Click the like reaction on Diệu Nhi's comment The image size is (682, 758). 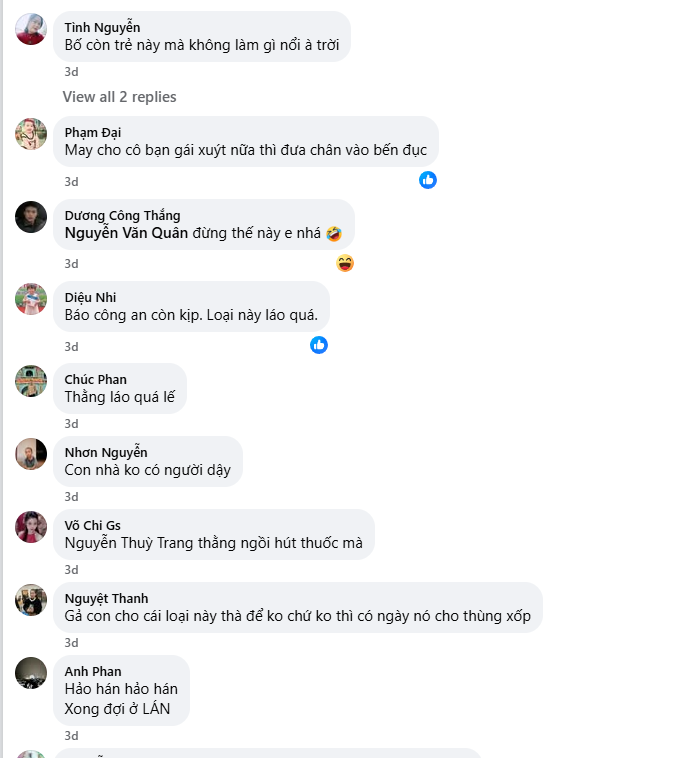point(319,345)
